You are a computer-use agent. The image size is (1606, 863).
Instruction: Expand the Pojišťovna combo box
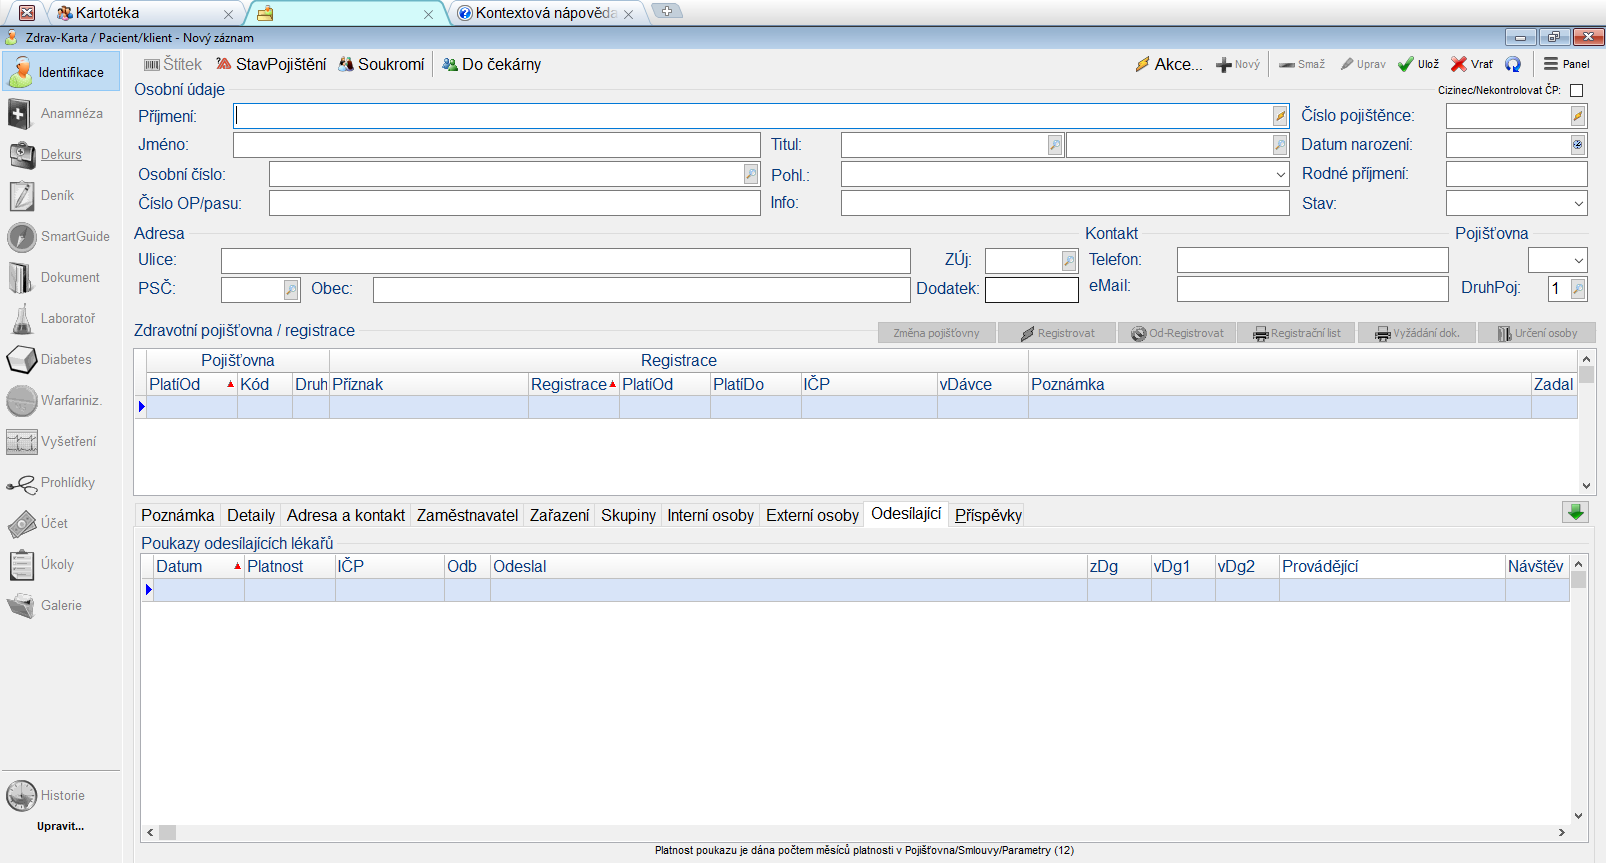1578,261
